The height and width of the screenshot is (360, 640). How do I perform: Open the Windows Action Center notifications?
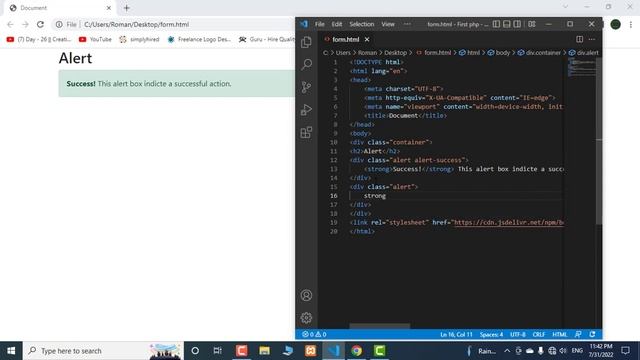click(x=626, y=351)
